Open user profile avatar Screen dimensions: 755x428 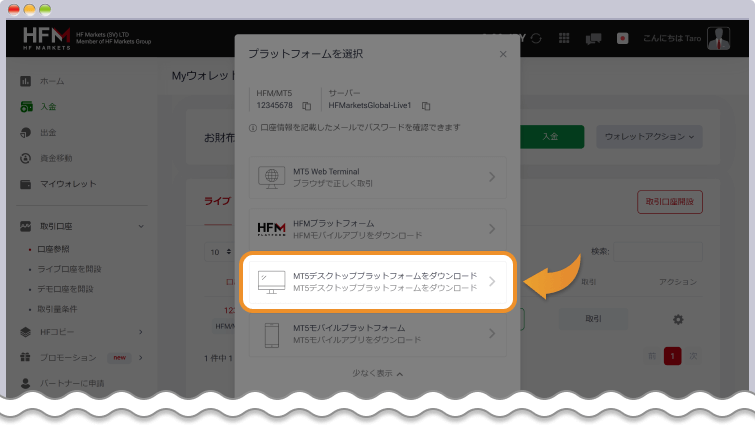click(x=718, y=38)
